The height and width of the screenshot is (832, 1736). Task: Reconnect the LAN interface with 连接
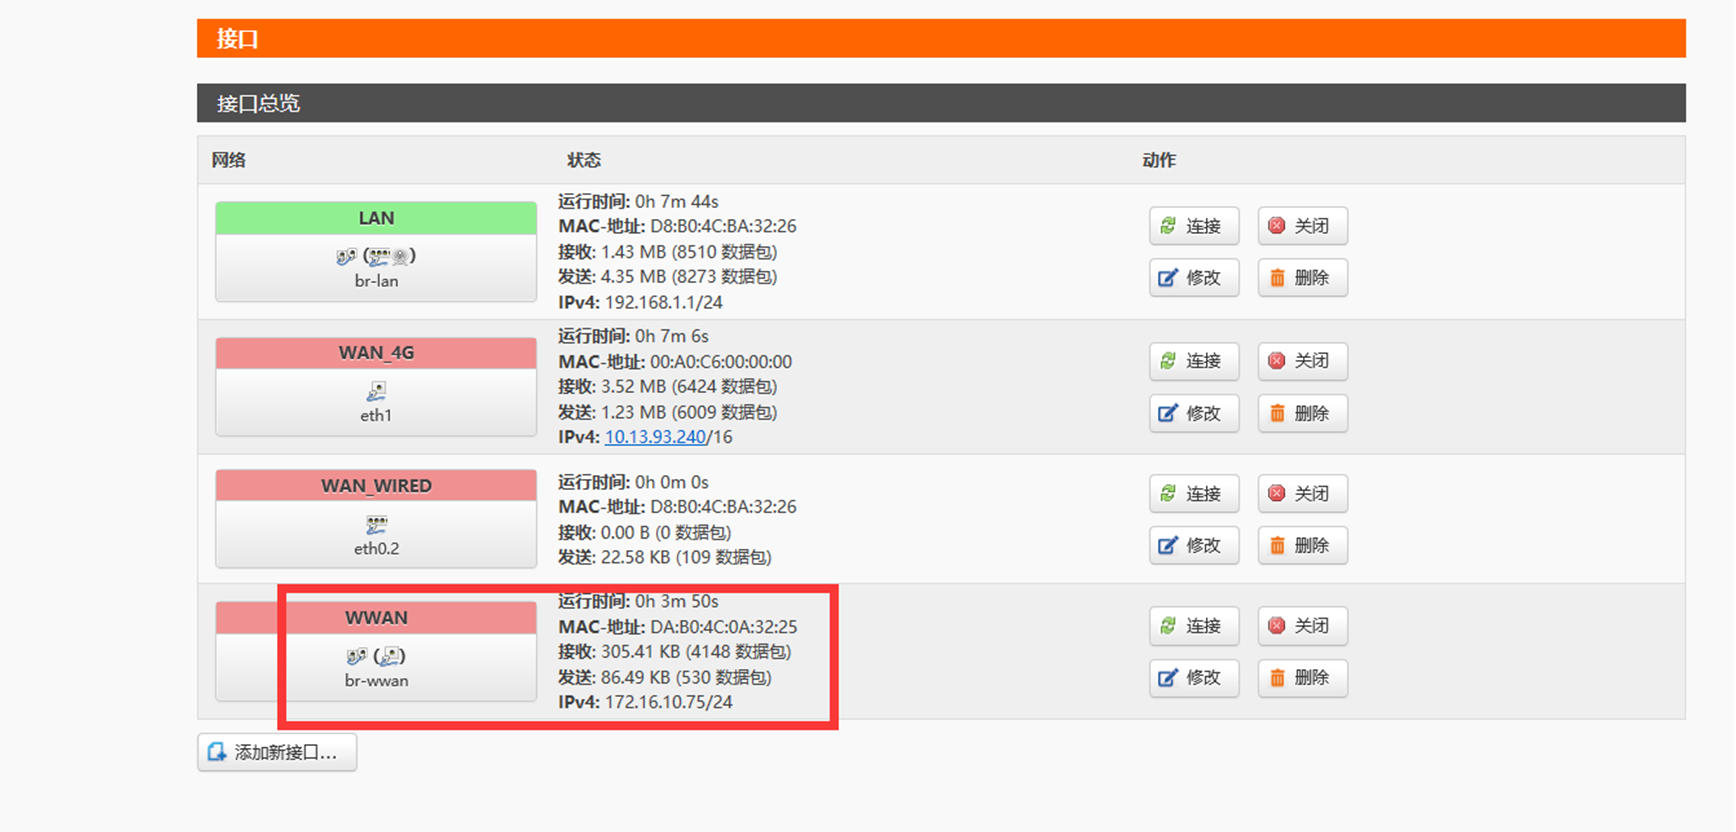1193,226
